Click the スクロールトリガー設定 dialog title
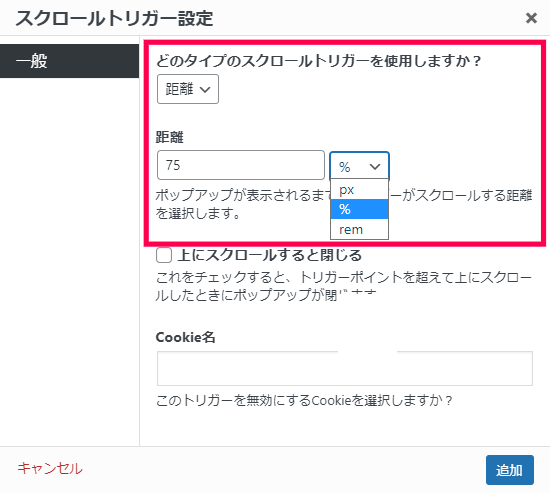The height and width of the screenshot is (493, 550). (114, 18)
